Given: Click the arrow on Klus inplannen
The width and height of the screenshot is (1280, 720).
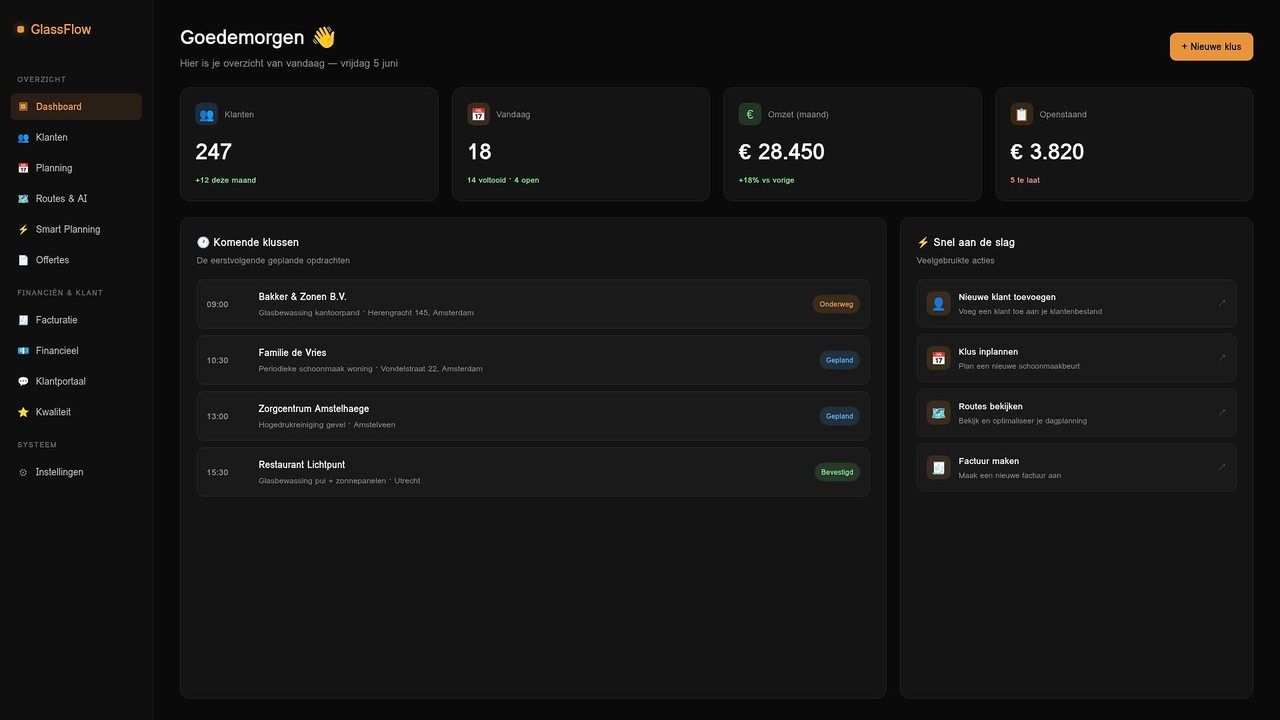Looking at the screenshot, I should [1222, 358].
